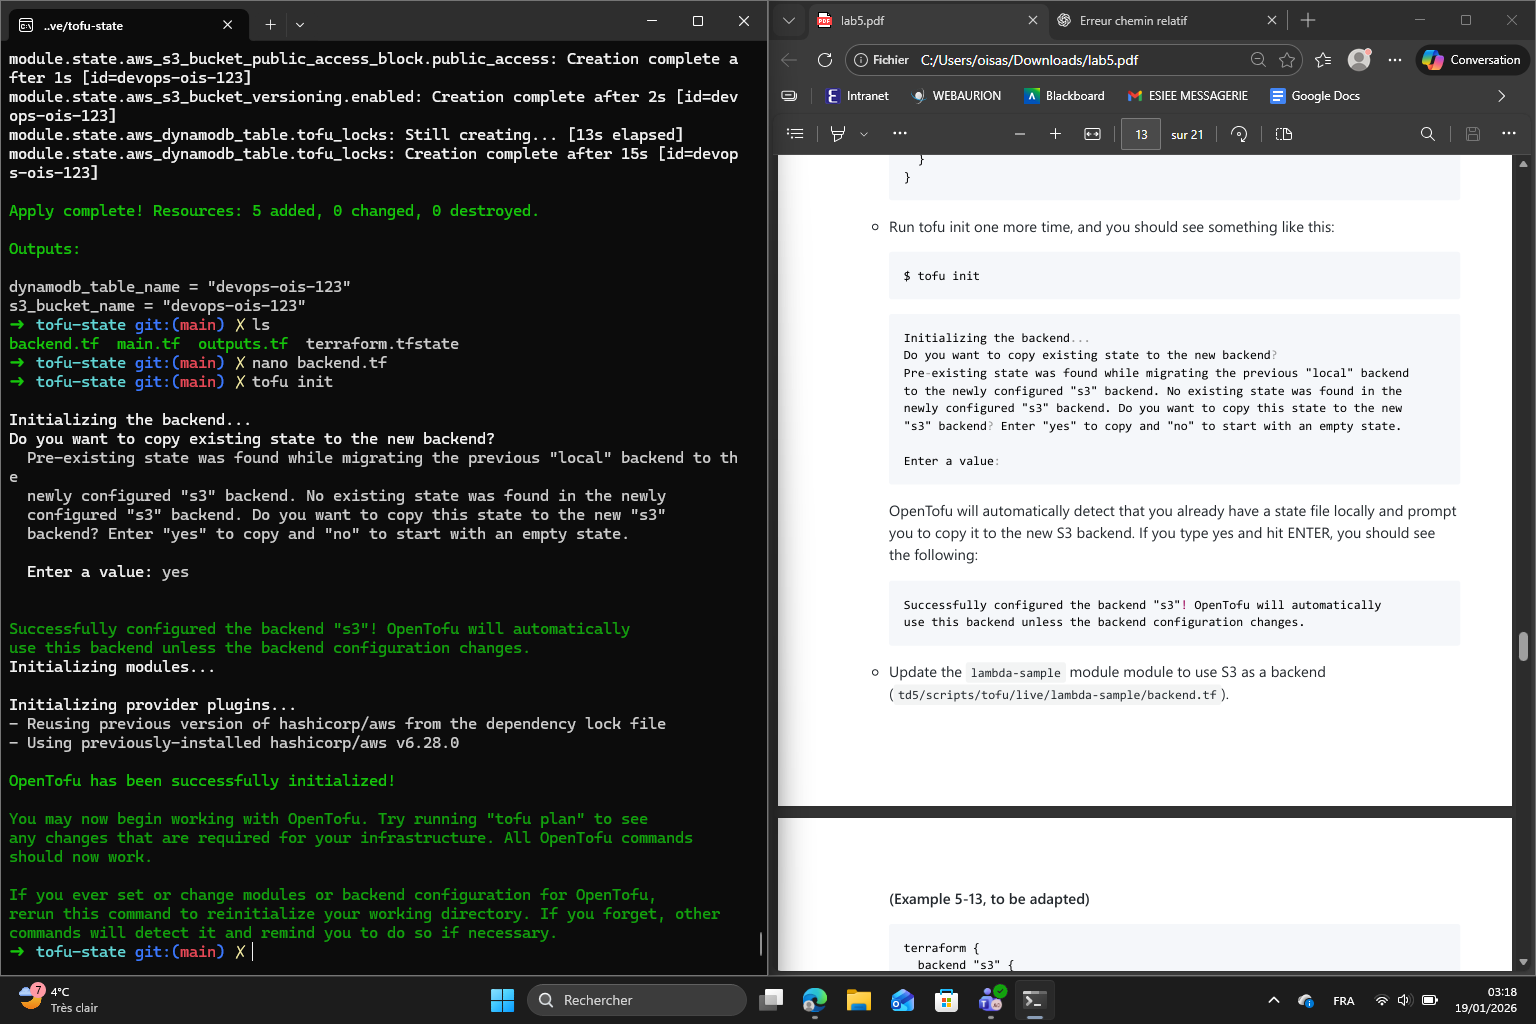The height and width of the screenshot is (1024, 1536).
Task: Zoom out the PDF document
Action: coord(1019,134)
